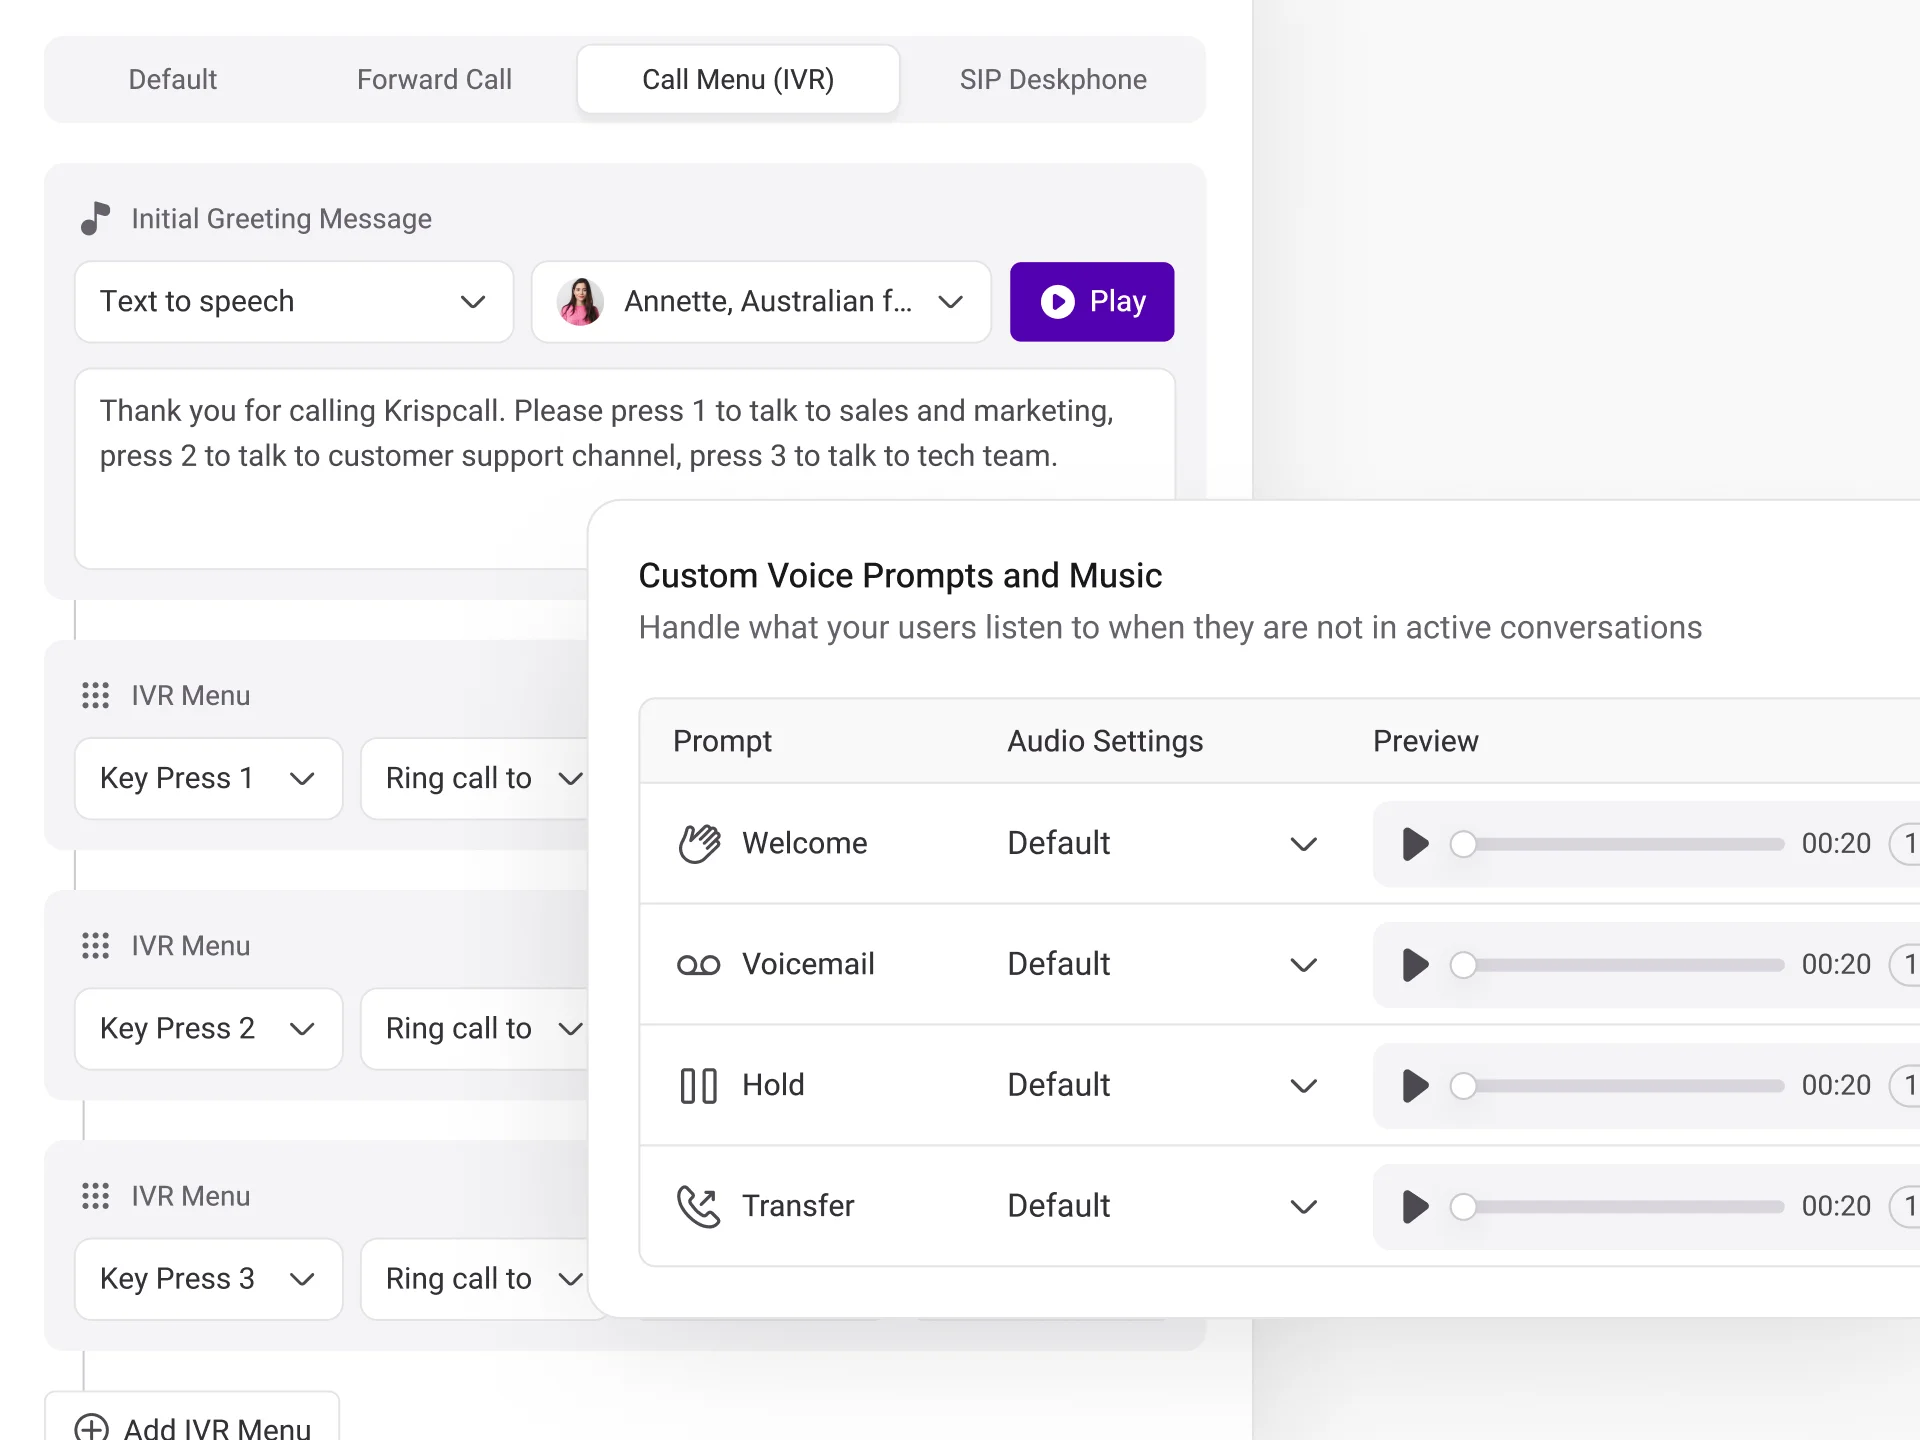The image size is (1920, 1440).
Task: Click the Transfer prompt label
Action: (x=798, y=1206)
